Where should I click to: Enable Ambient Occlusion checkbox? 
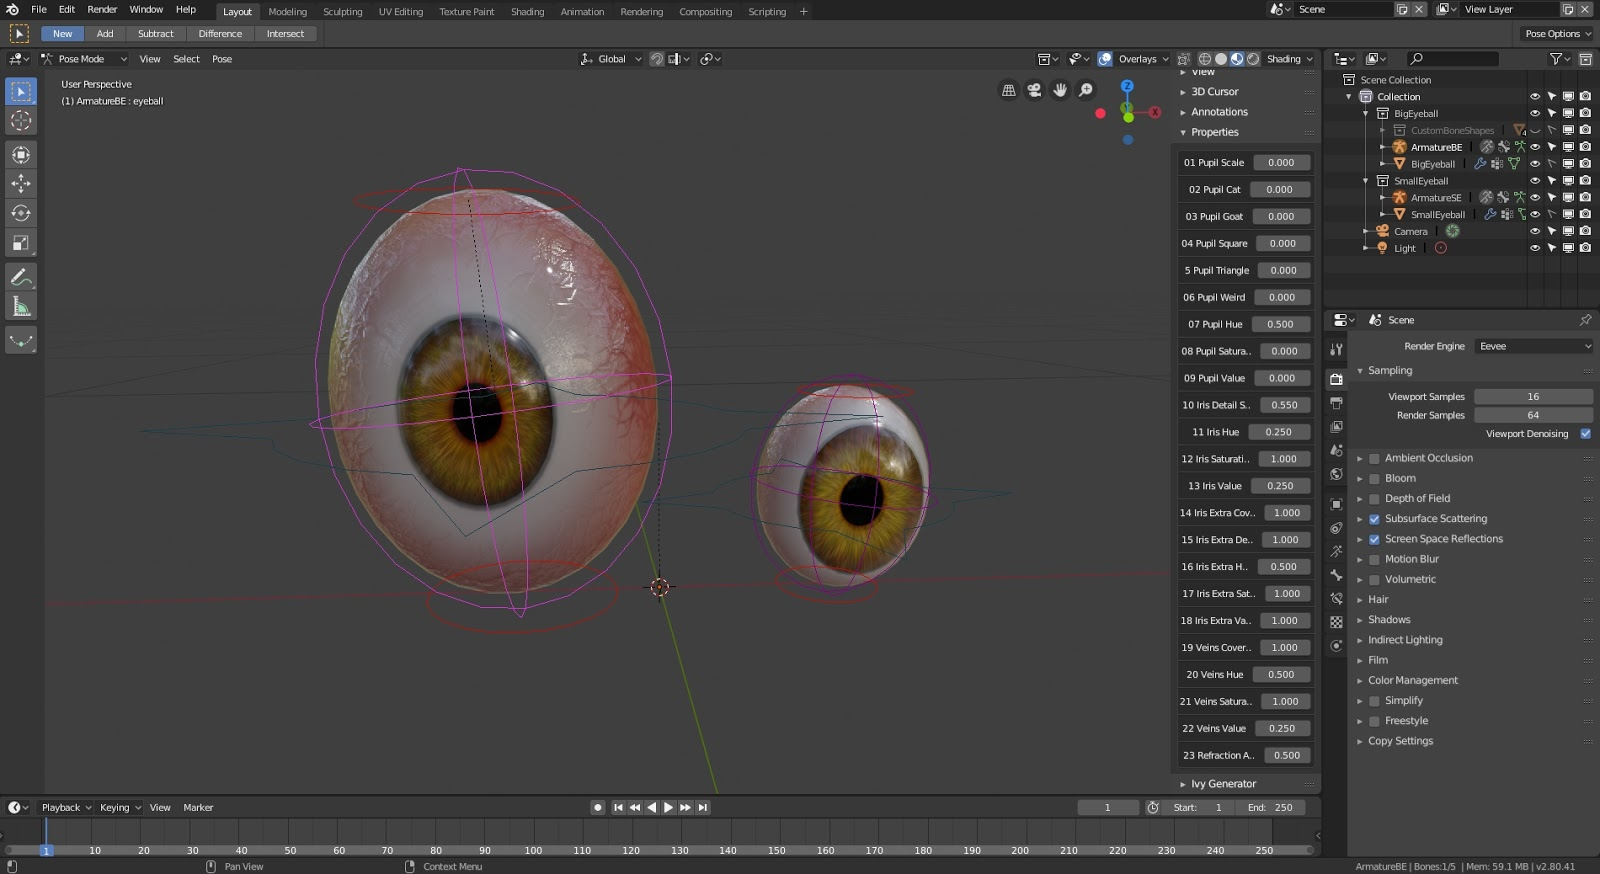tap(1374, 458)
